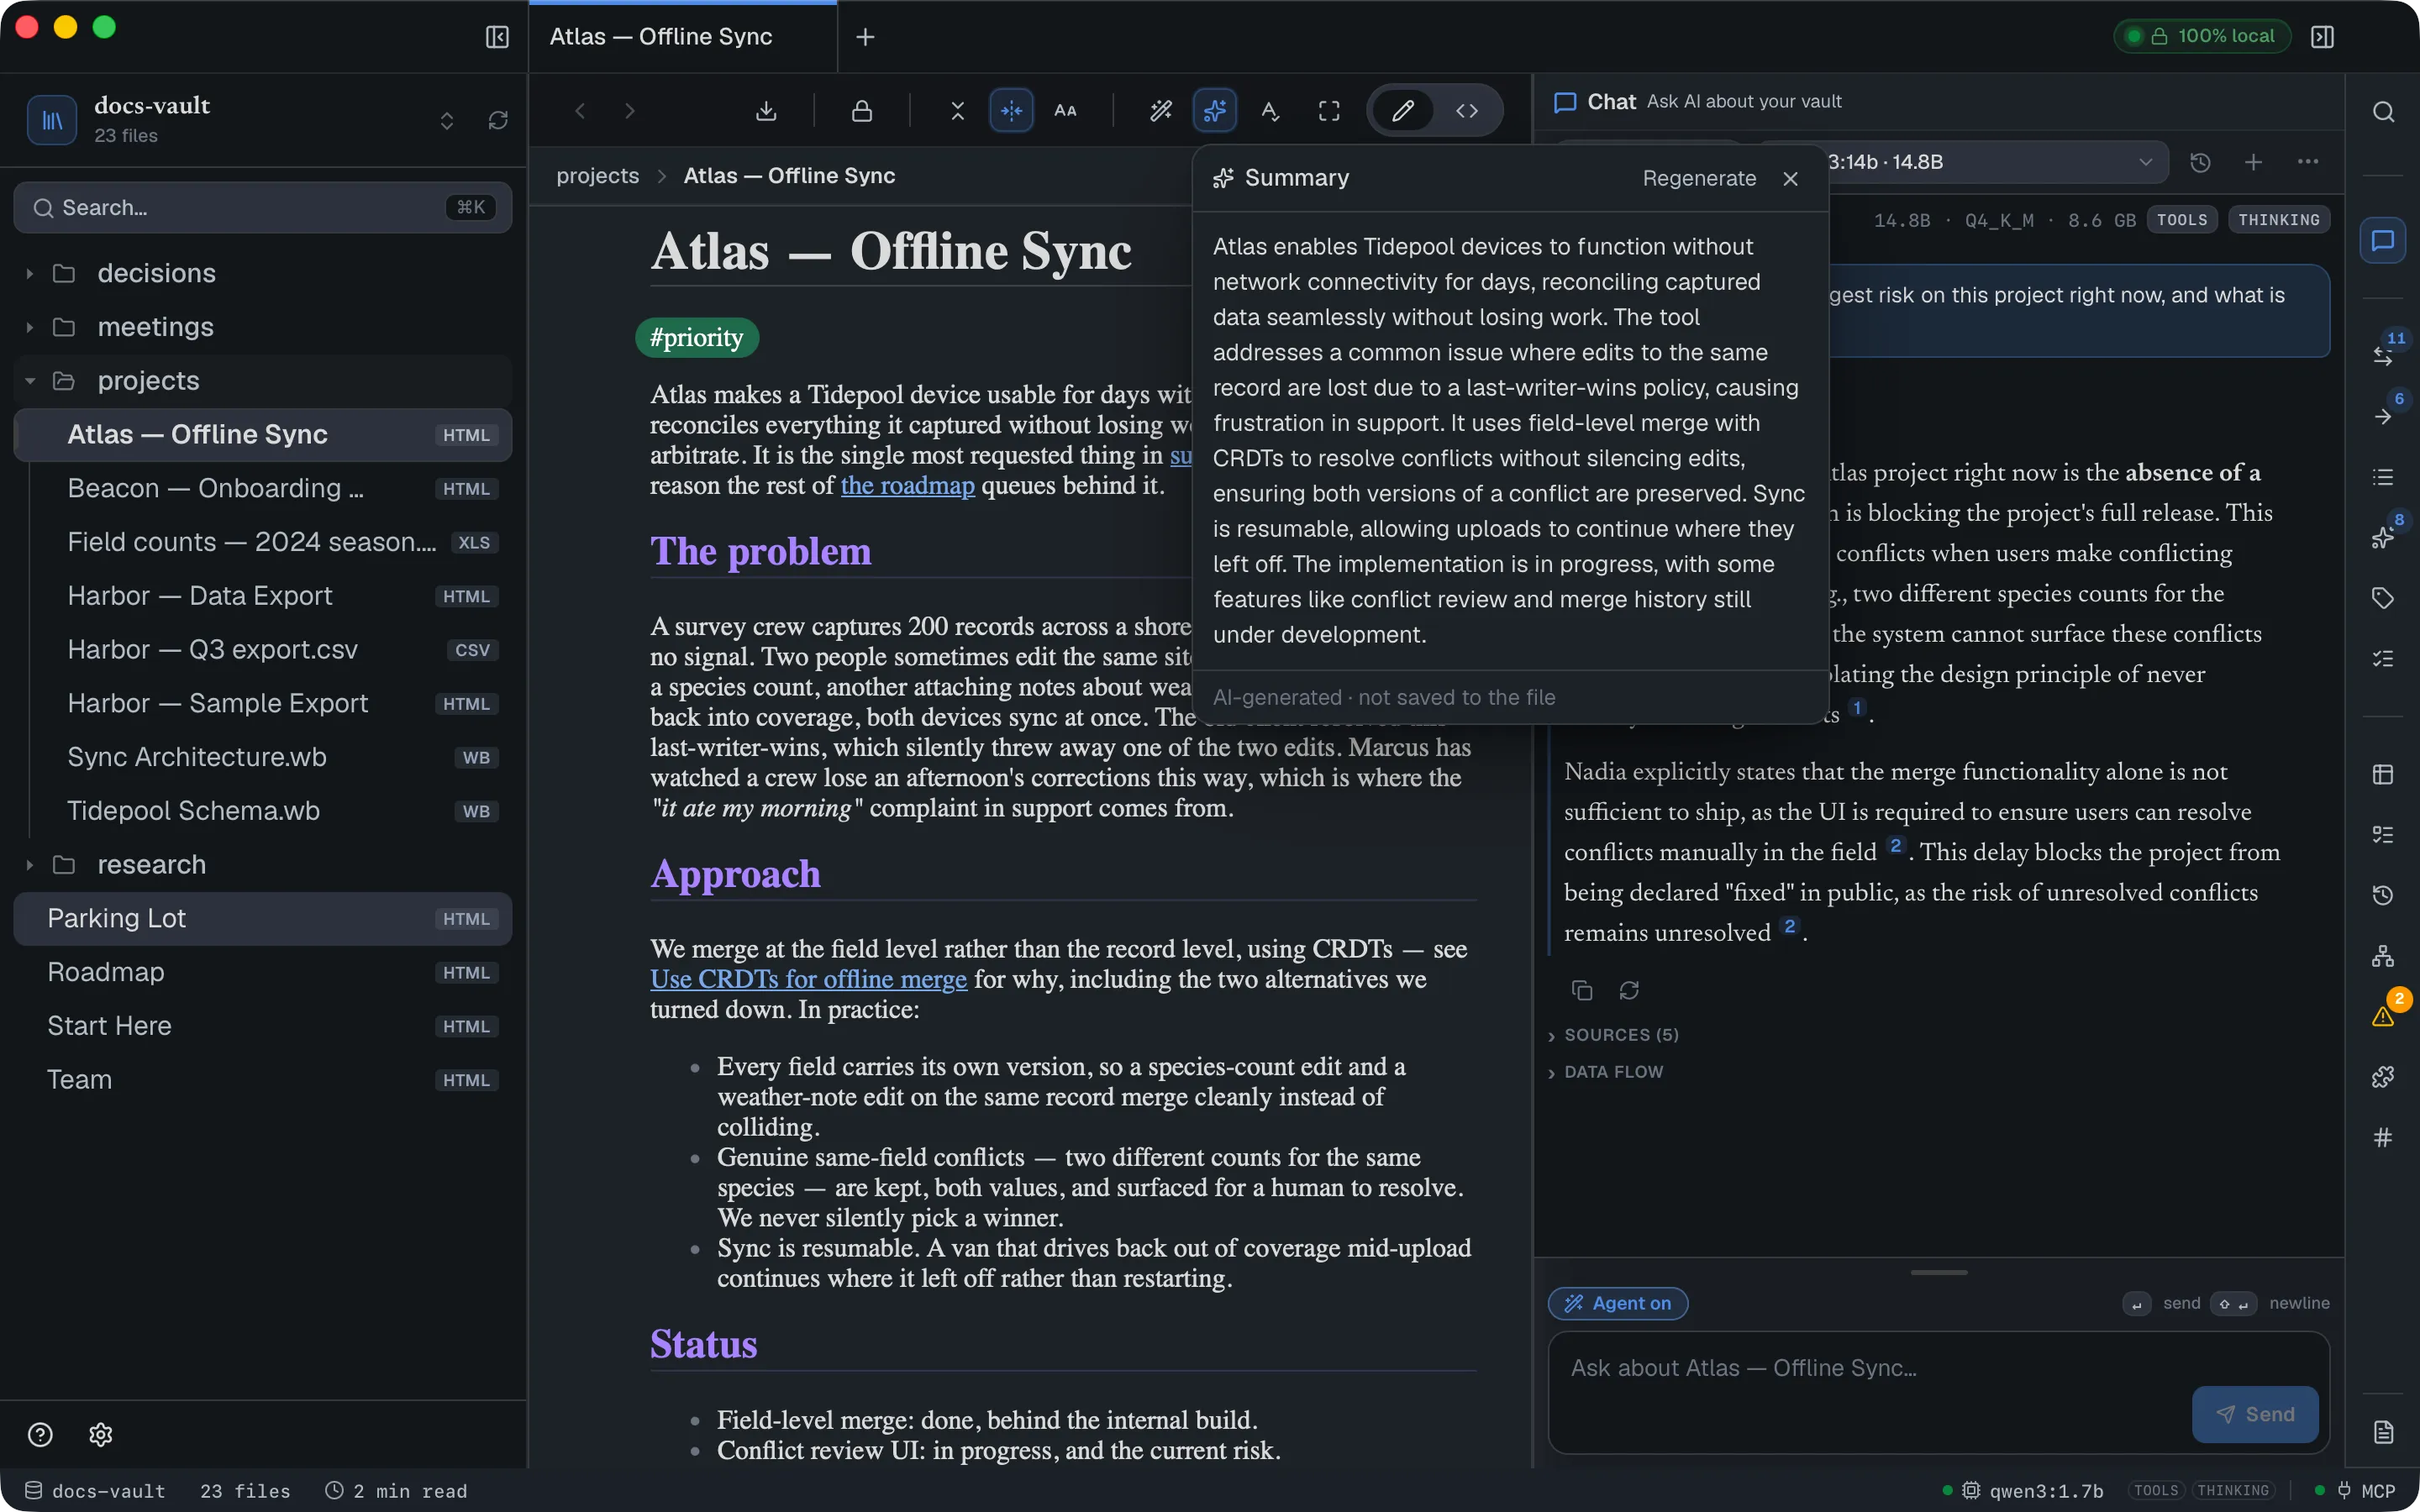
Task: Open Sync Architecture.wb in the file tree
Action: pyautogui.click(x=263, y=757)
